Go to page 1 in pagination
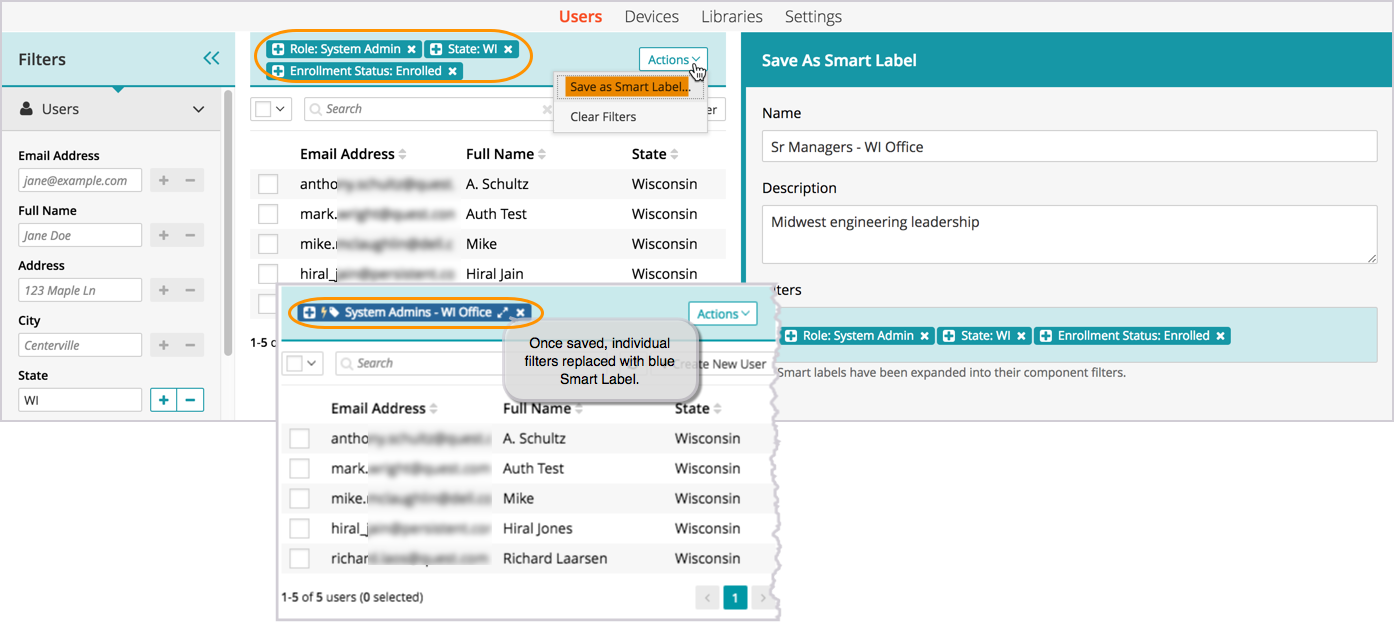 (734, 598)
